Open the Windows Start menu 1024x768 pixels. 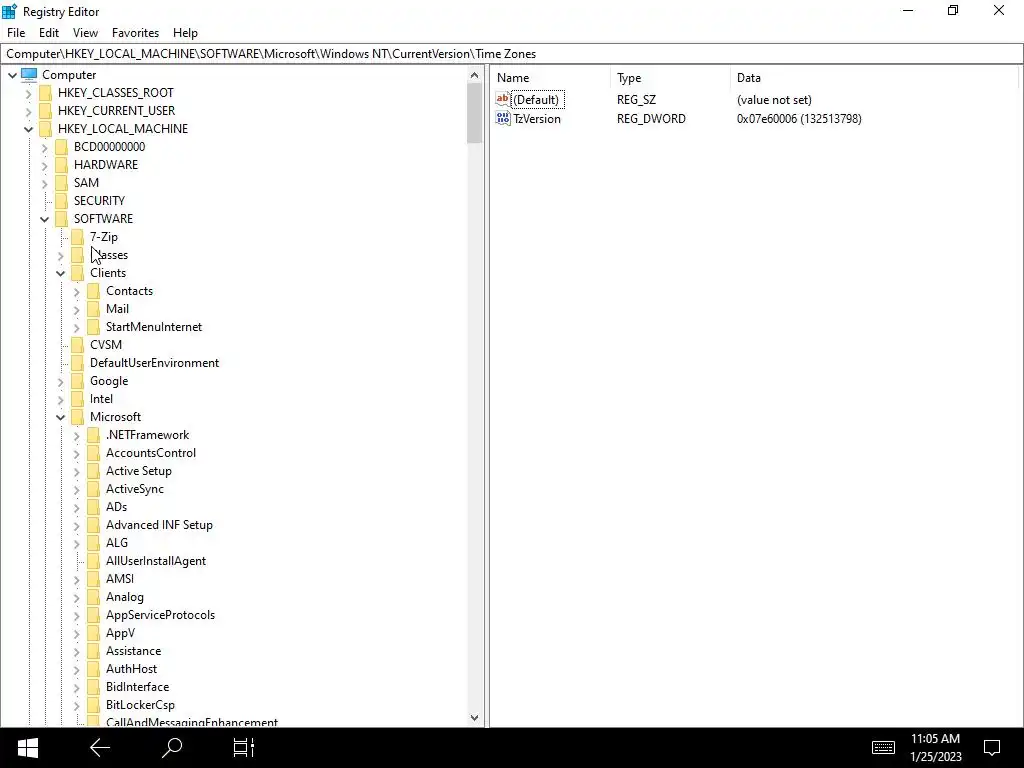click(x=27, y=748)
